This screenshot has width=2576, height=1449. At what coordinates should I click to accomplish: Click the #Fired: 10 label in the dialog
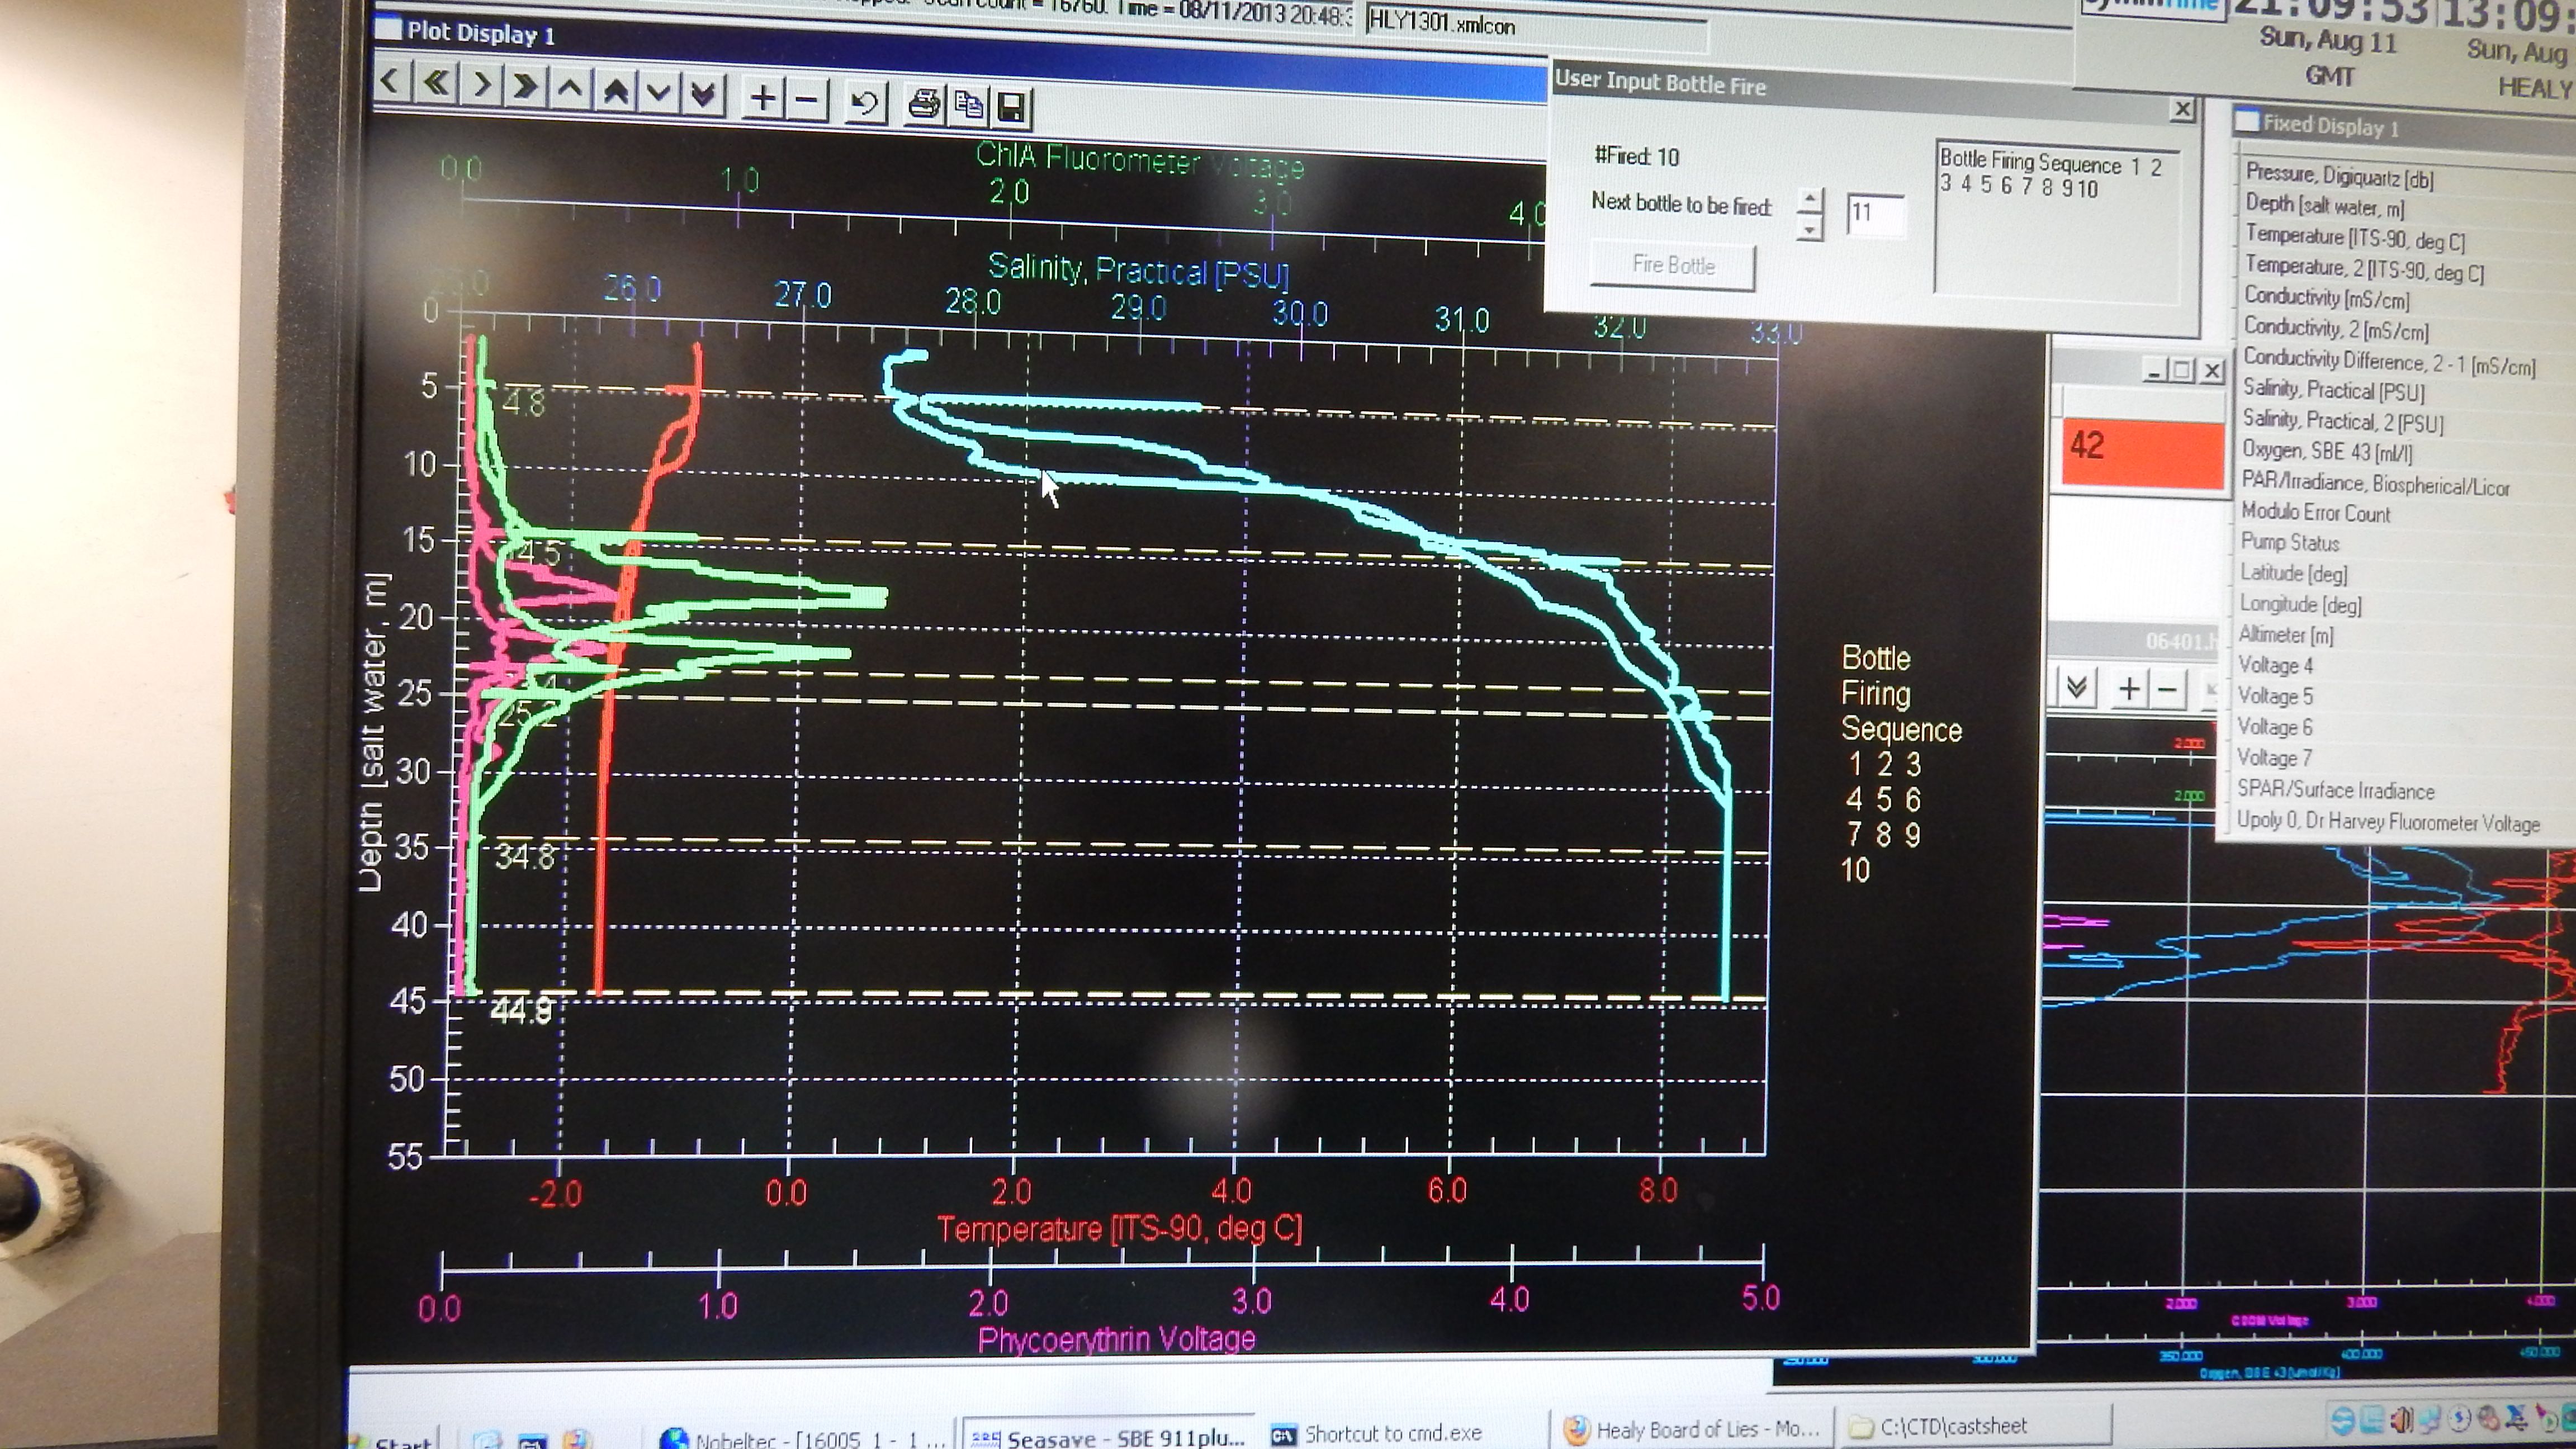click(1636, 156)
